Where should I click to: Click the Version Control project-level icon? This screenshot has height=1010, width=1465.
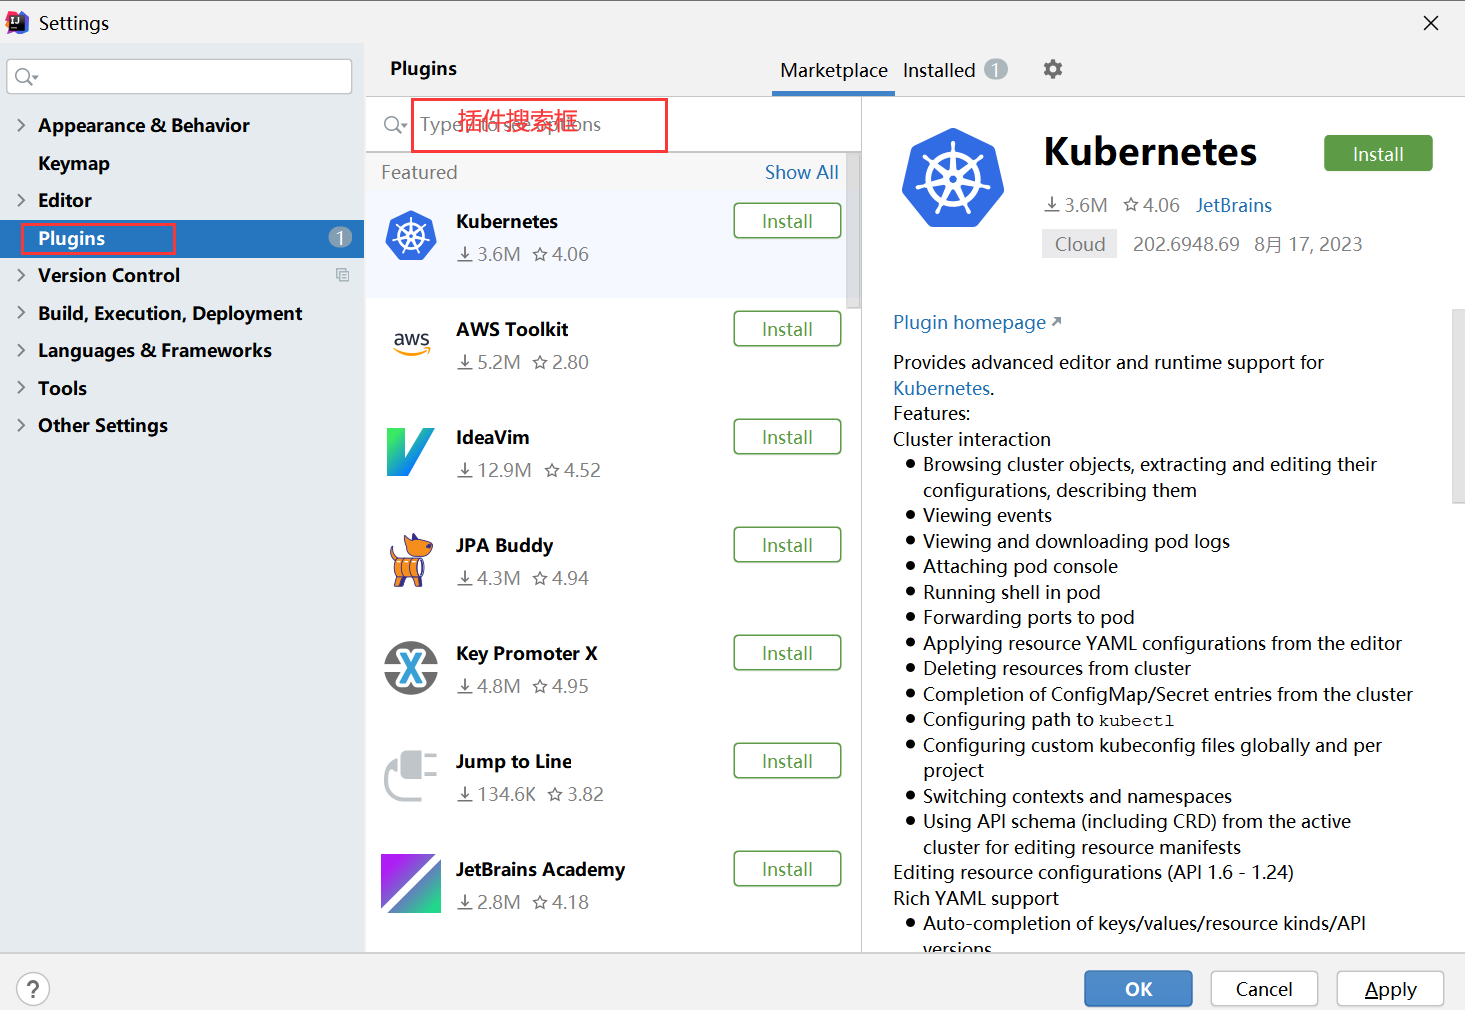click(x=343, y=275)
